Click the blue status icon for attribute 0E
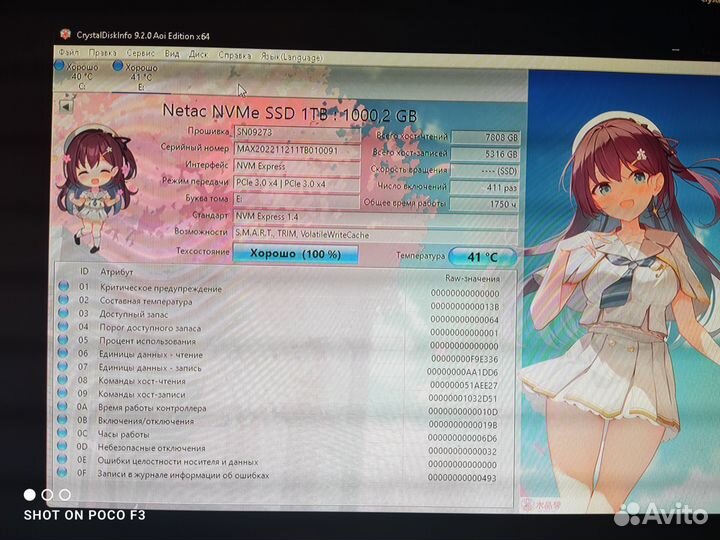720x540 pixels. tap(62, 459)
